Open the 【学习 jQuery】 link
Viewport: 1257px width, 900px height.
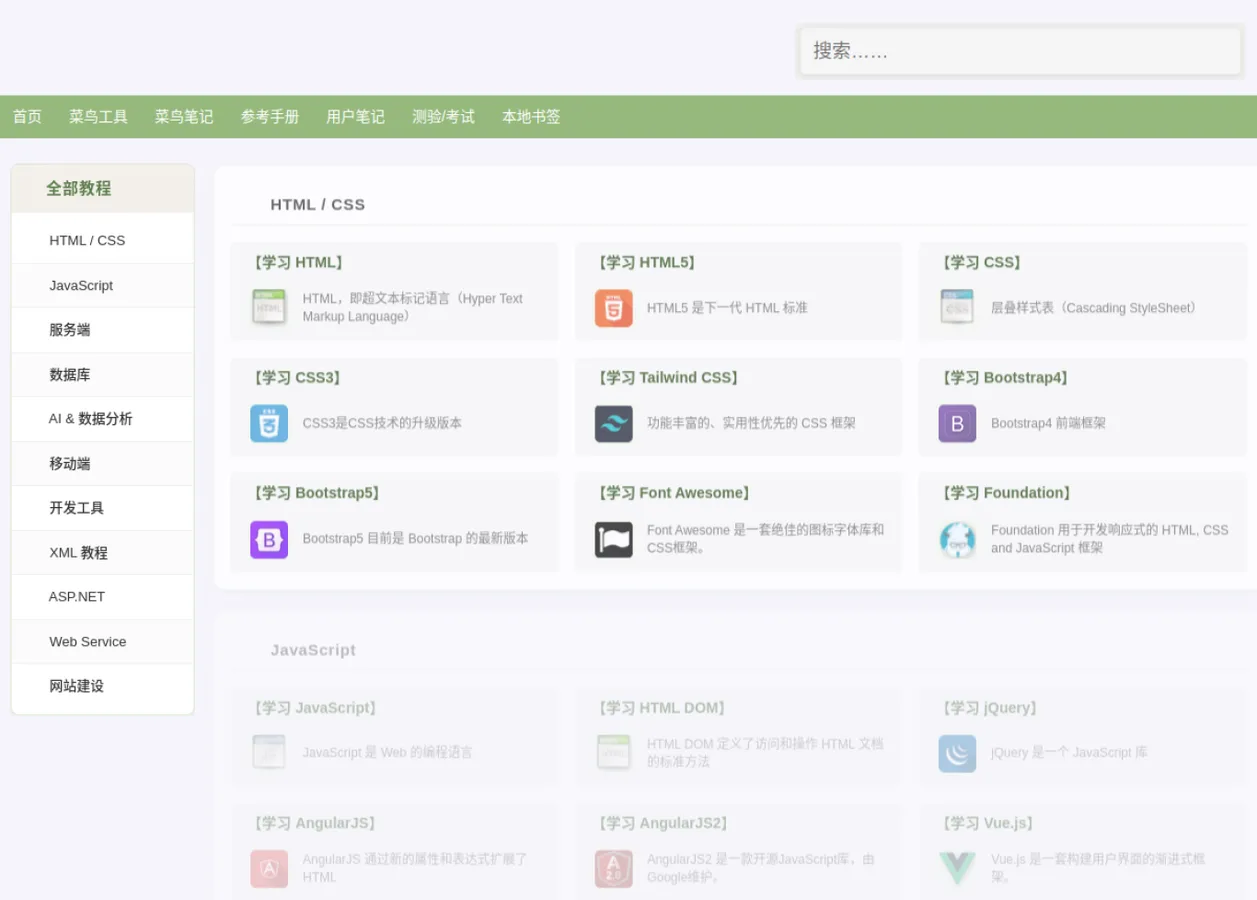pyautogui.click(x=990, y=708)
